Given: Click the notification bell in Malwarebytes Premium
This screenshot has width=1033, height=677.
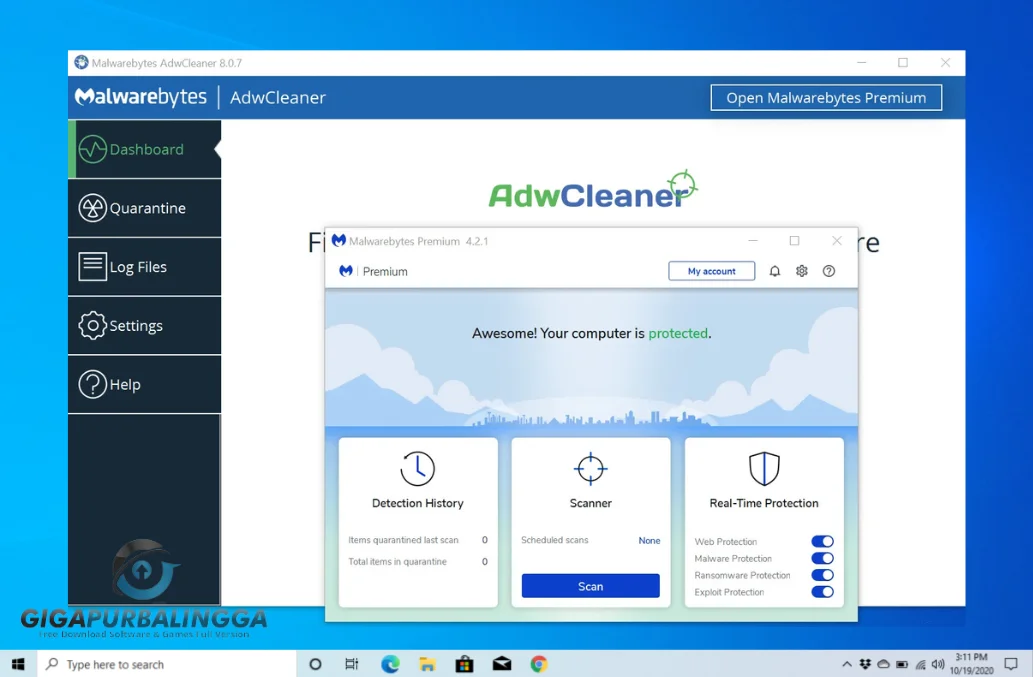Looking at the screenshot, I should pos(775,270).
